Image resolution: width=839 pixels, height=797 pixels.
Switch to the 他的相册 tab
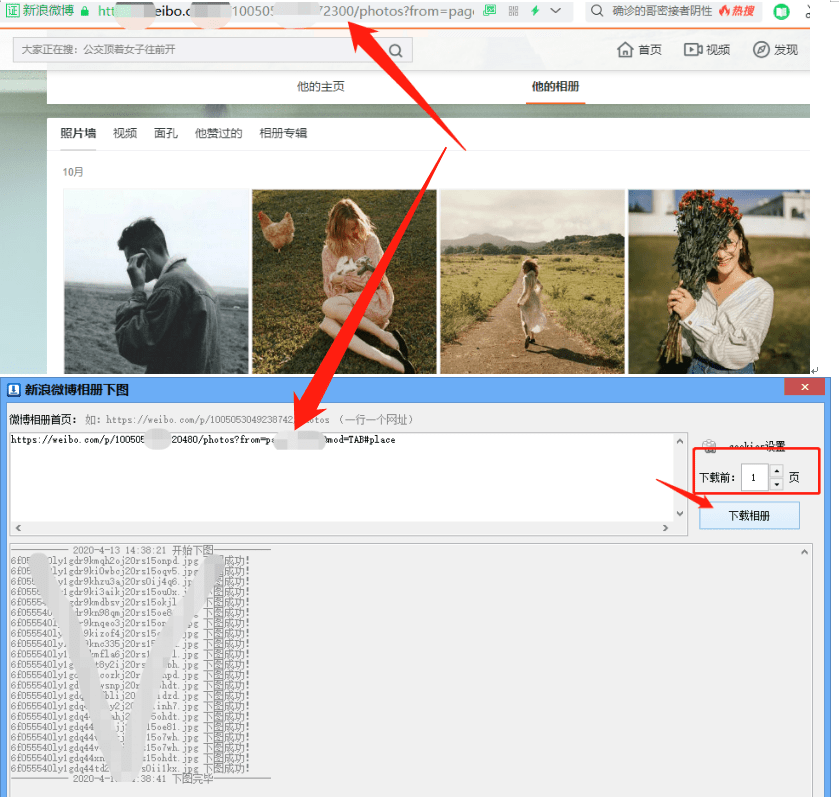pyautogui.click(x=555, y=86)
